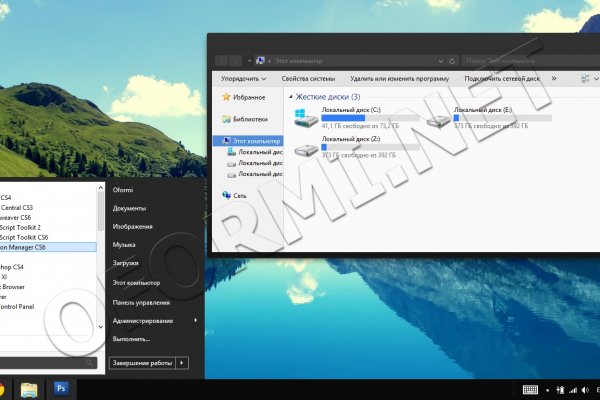Click Удалить или изменить программу
600x400 pixels.
(399, 78)
